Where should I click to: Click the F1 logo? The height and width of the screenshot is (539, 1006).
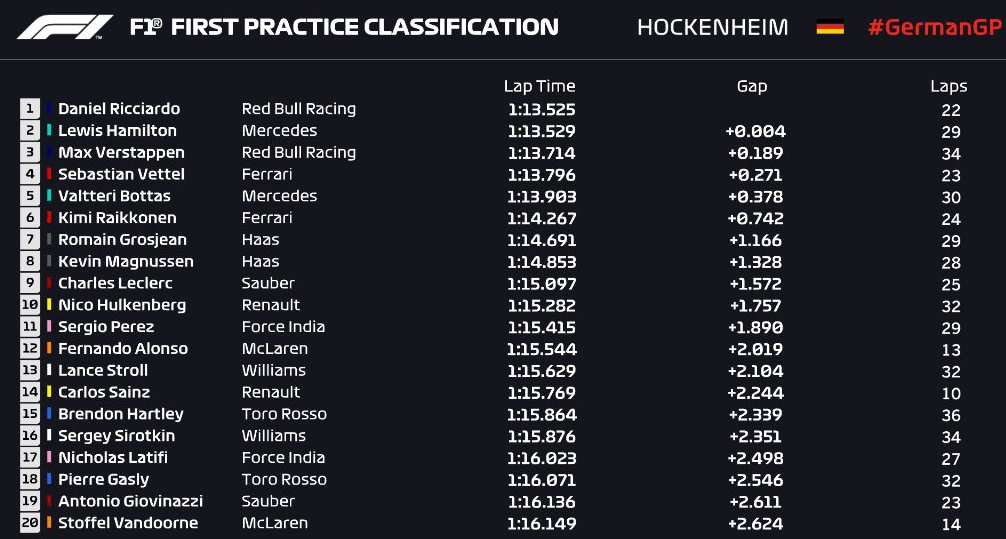pos(64,27)
